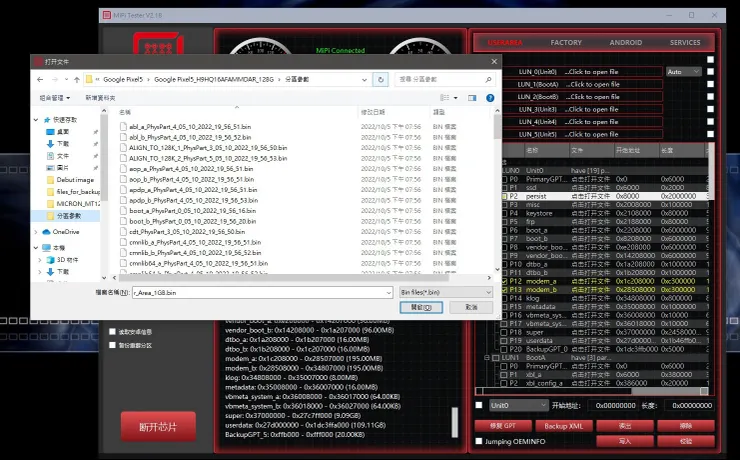Select boot_b_PhysPart_0 file icon
This screenshot has width=740, height=460.
coord(123,221)
